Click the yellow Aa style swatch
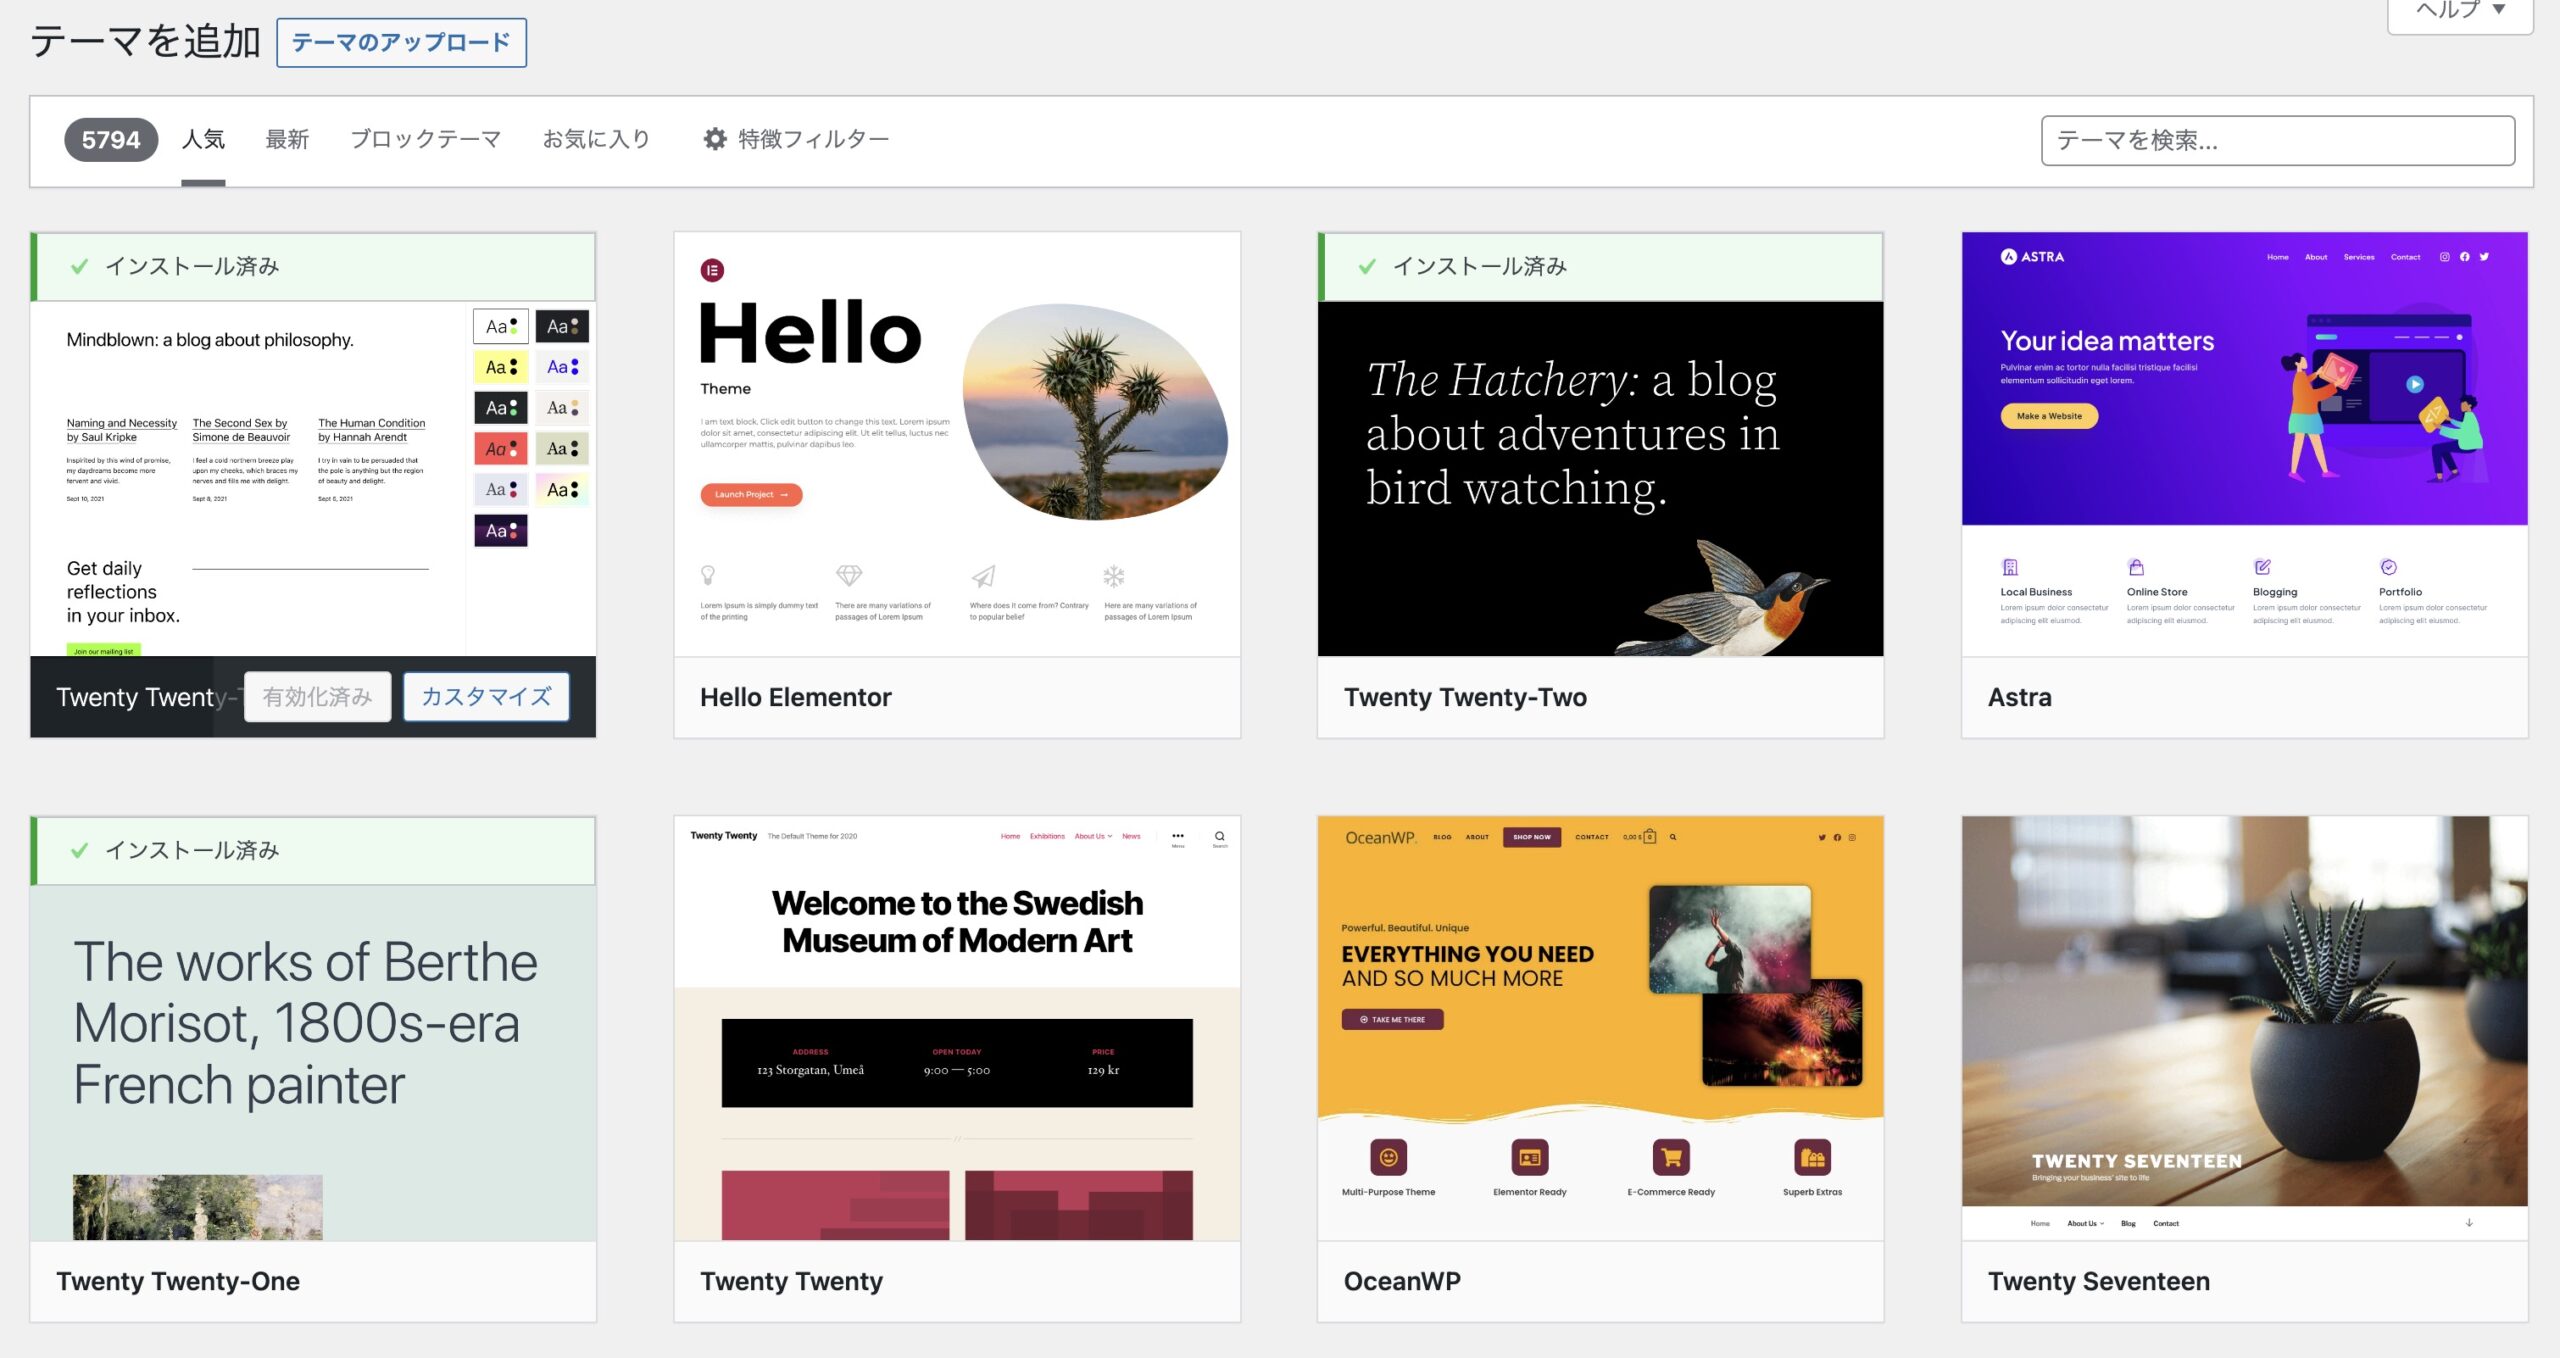Image resolution: width=2560 pixels, height=1358 pixels. tap(501, 367)
